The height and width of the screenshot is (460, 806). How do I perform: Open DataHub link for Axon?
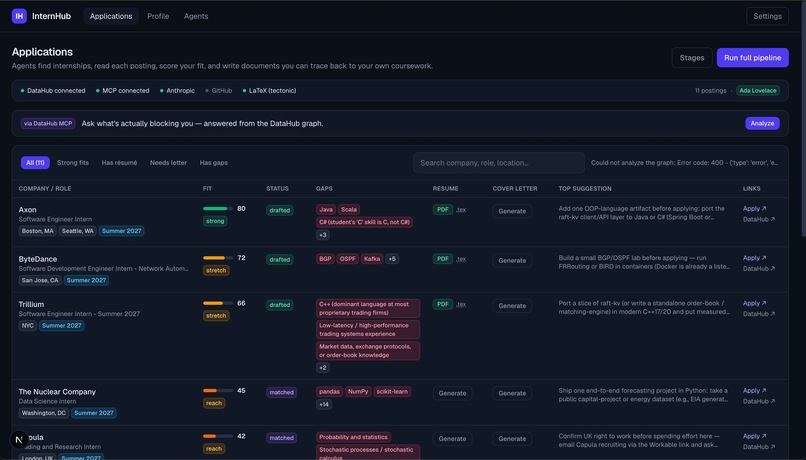759,219
